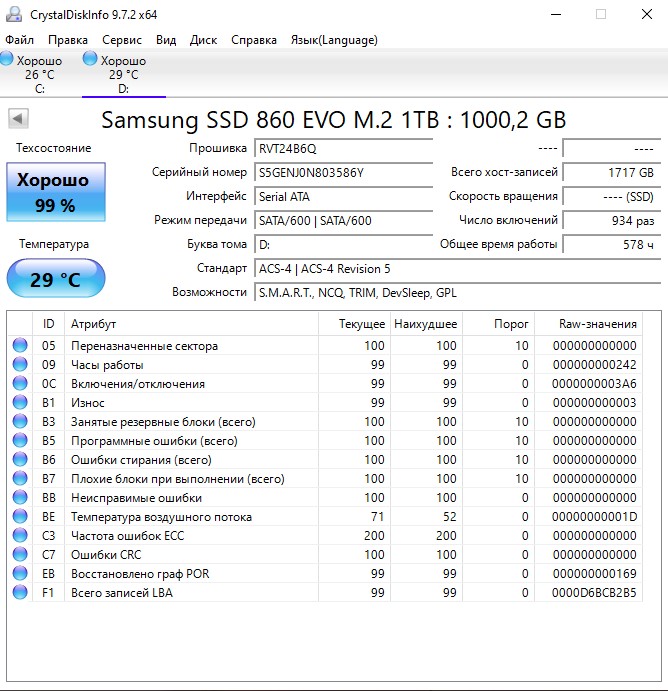Click current value 71 in temperature row
Image resolution: width=668 pixels, height=691 pixels.
coord(378,516)
